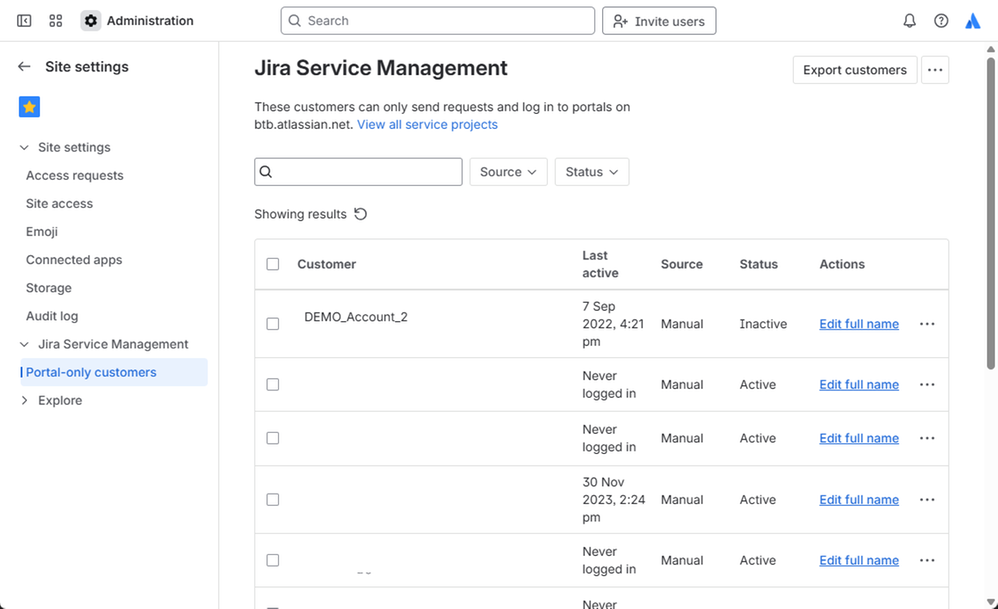The height and width of the screenshot is (609, 998).
Task: Open the notifications bell
Action: 909,21
